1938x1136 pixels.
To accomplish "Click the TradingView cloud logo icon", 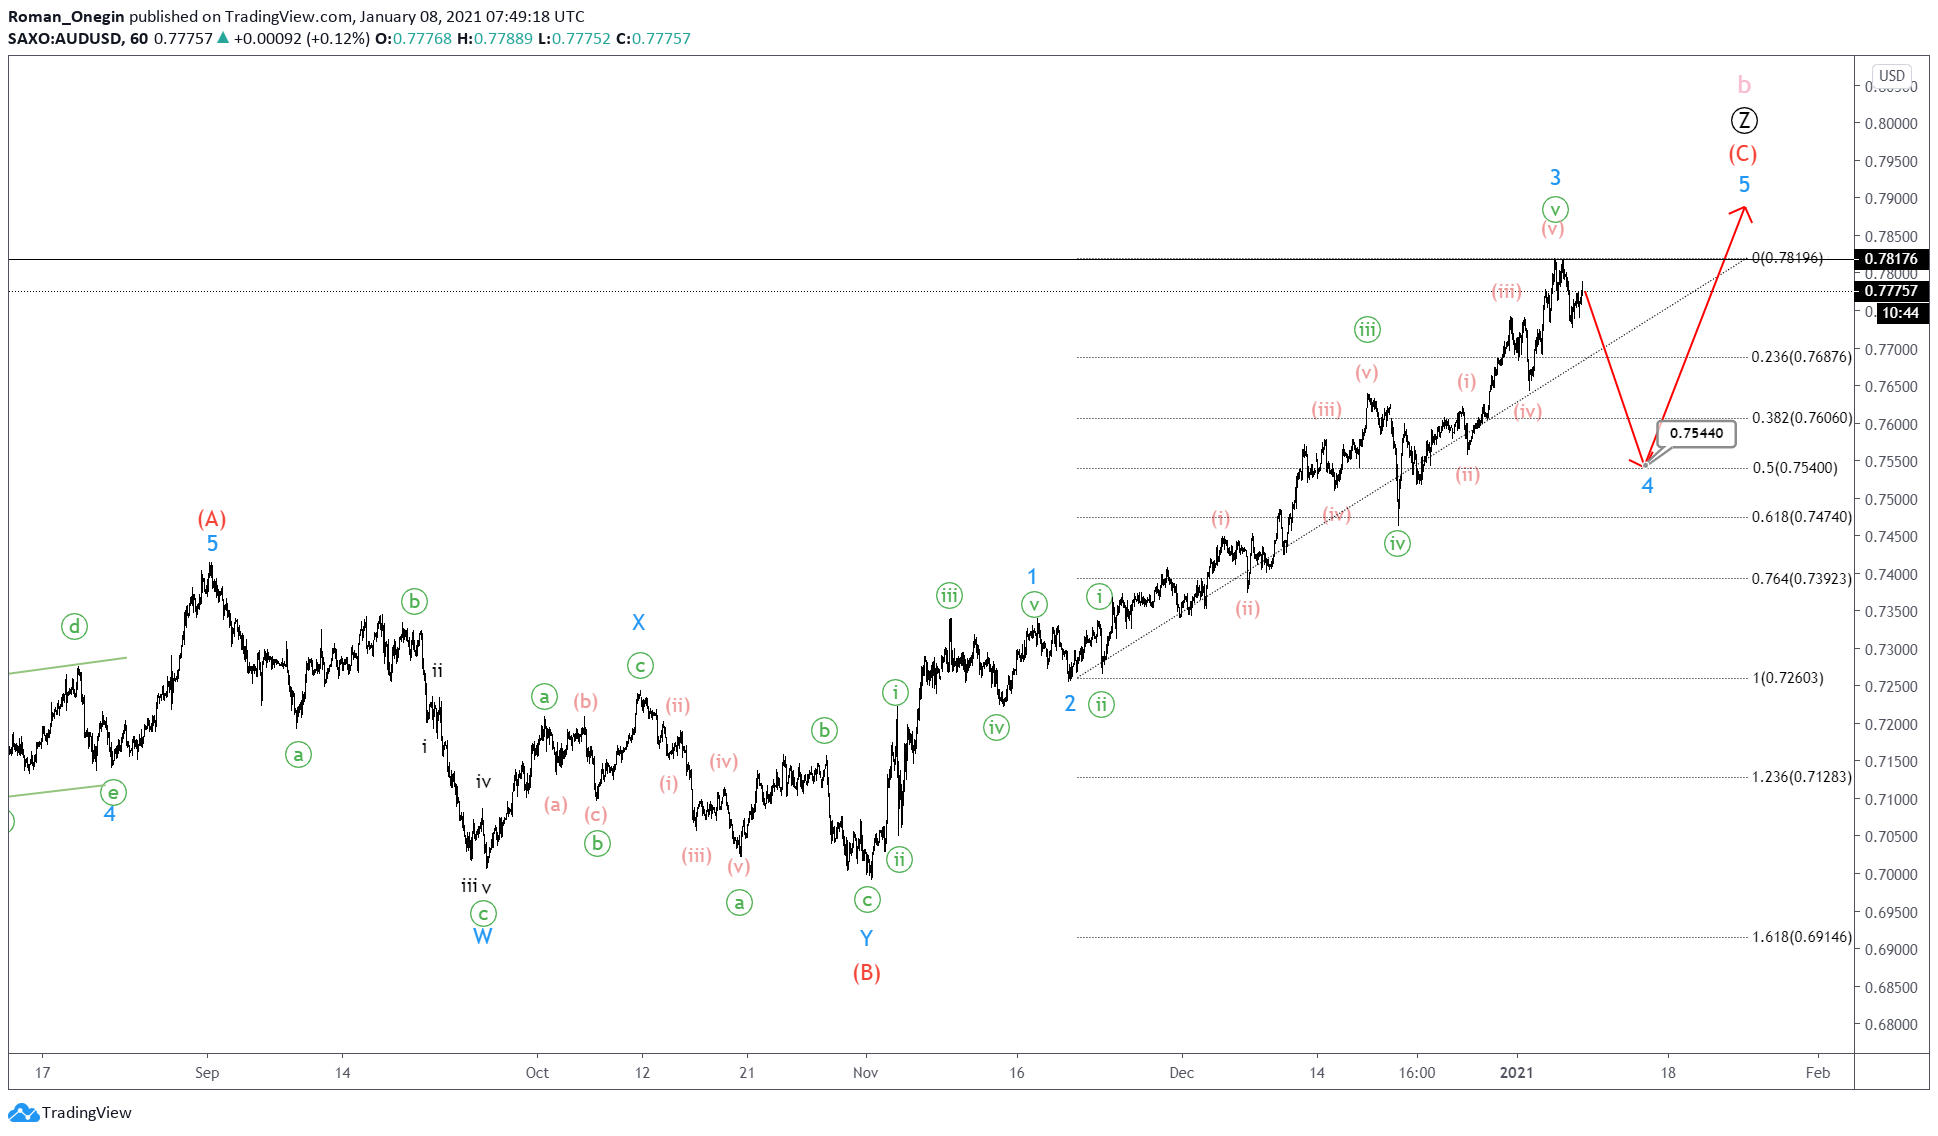I will pyautogui.click(x=23, y=1112).
